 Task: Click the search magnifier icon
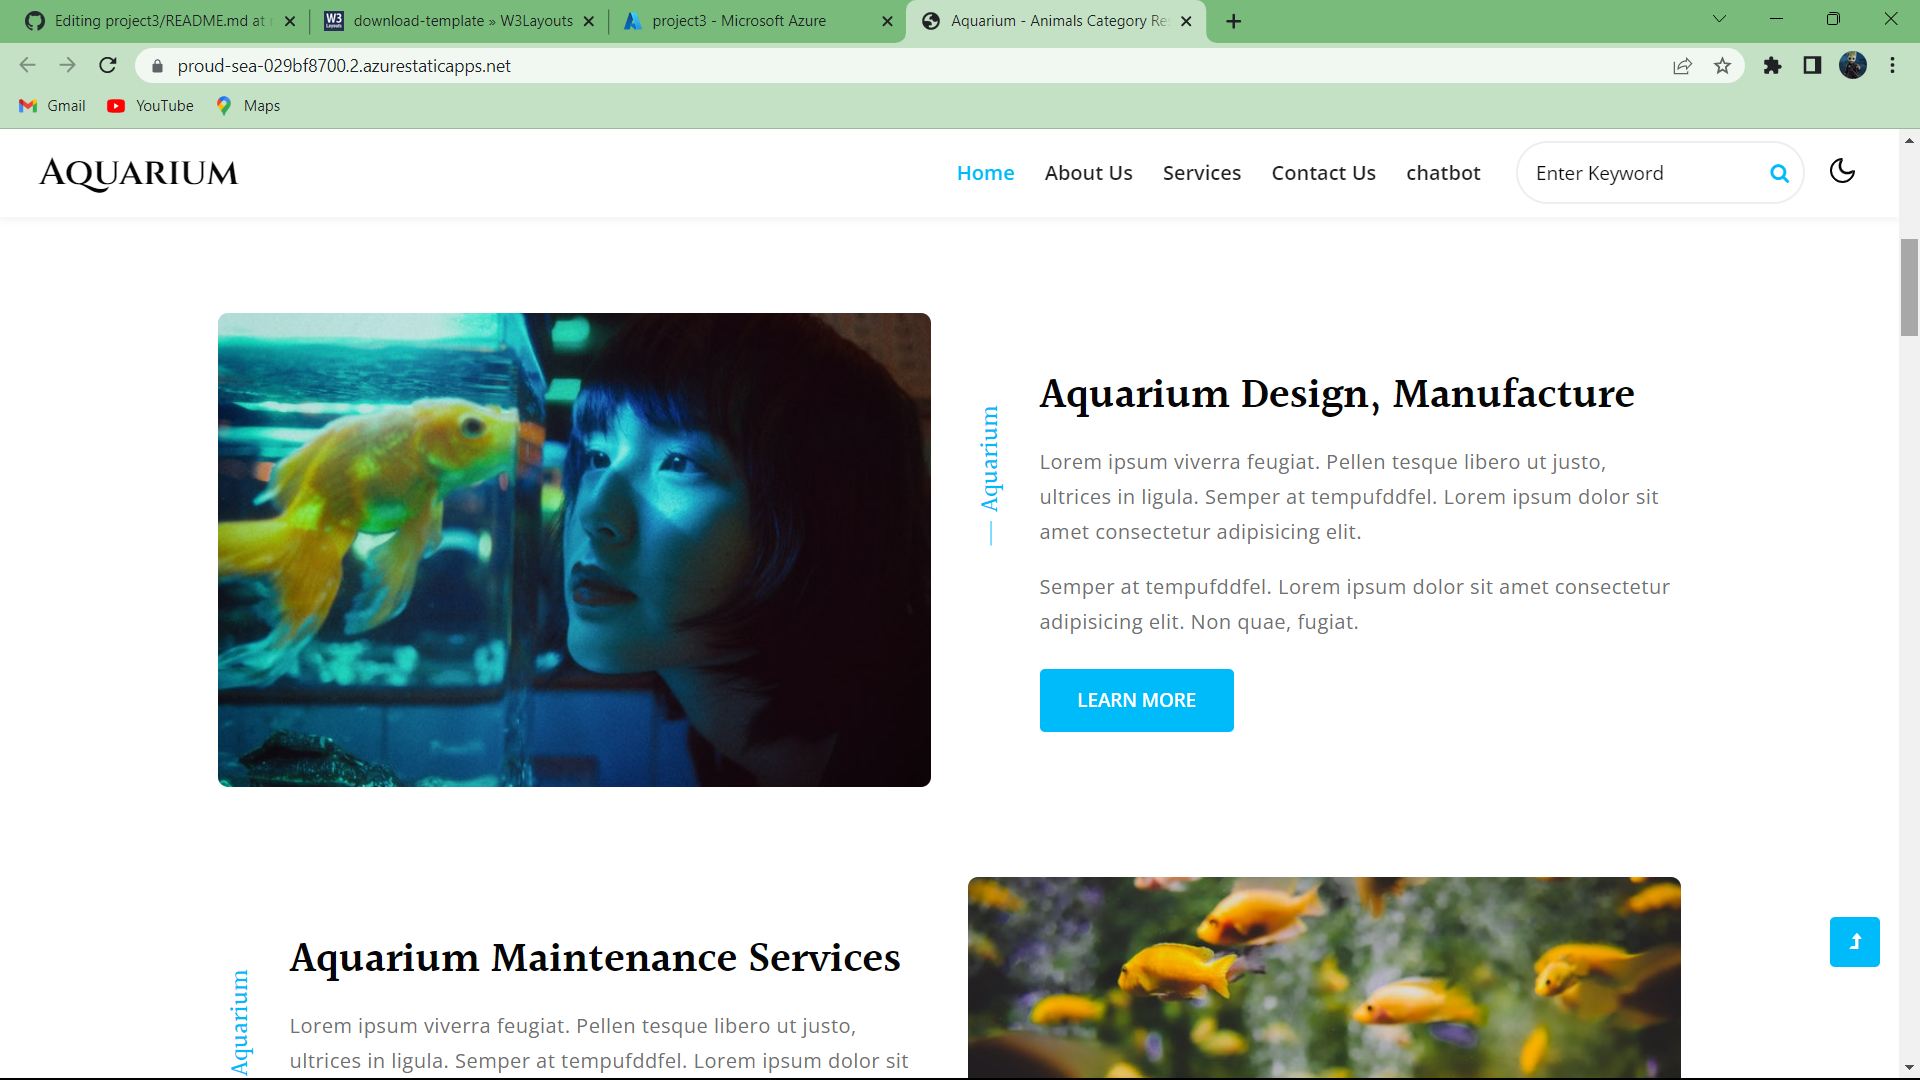(1779, 173)
